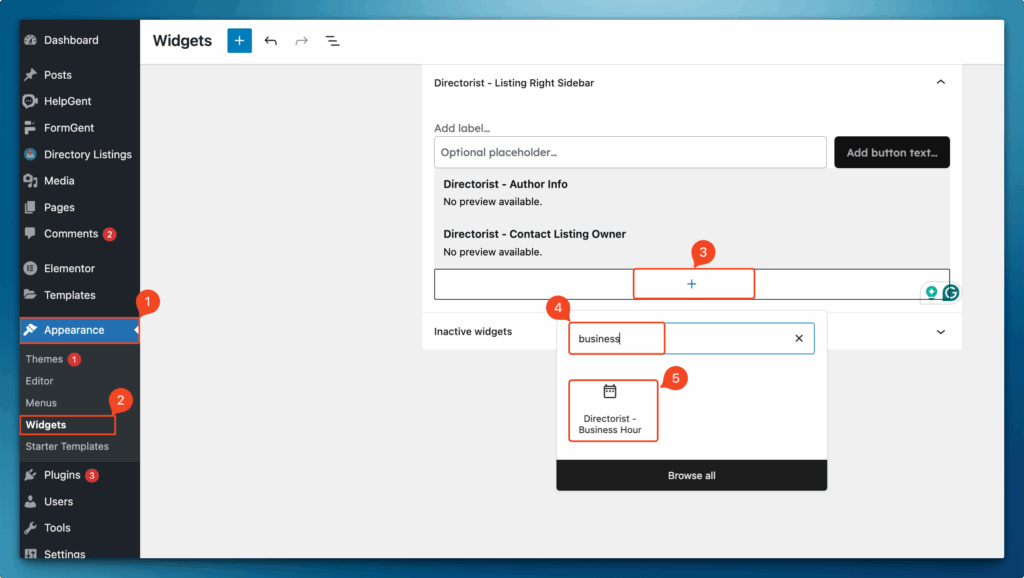The image size is (1024, 578).
Task: Open the list view icon in toolbar
Action: (x=332, y=41)
